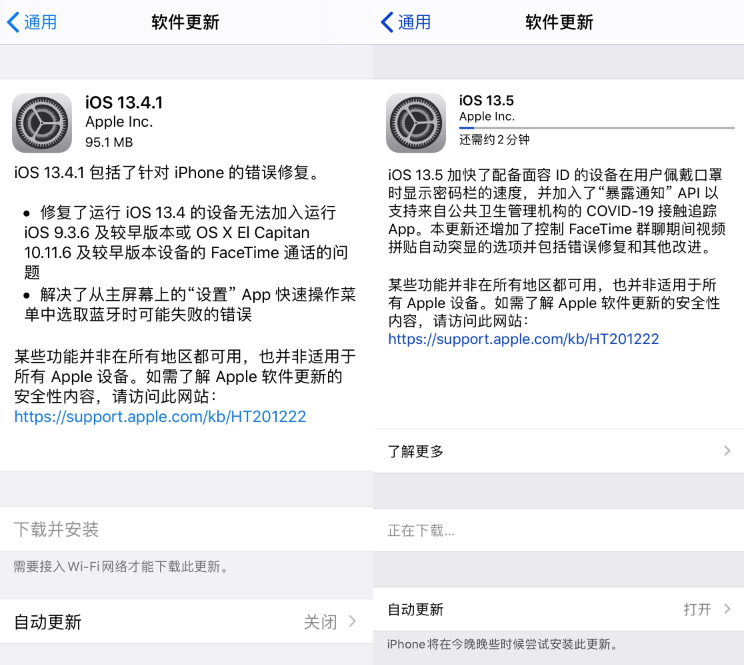Tap the iOS 13.5 download progress bar
744x665 pixels.
click(596, 128)
